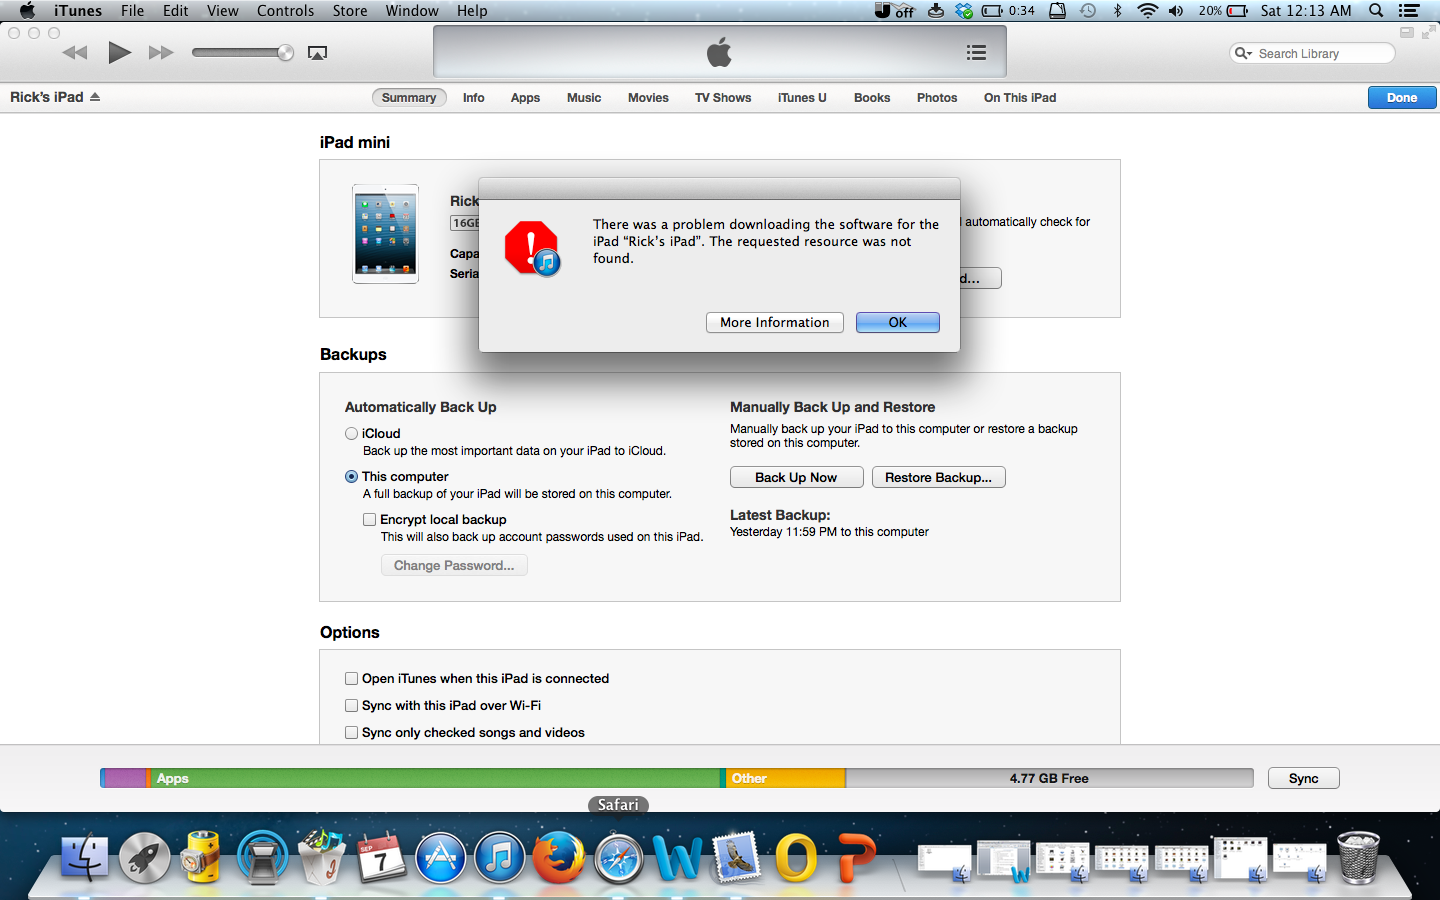Viewport: 1440px width, 900px height.
Task: Select the Summary tab
Action: (x=409, y=97)
